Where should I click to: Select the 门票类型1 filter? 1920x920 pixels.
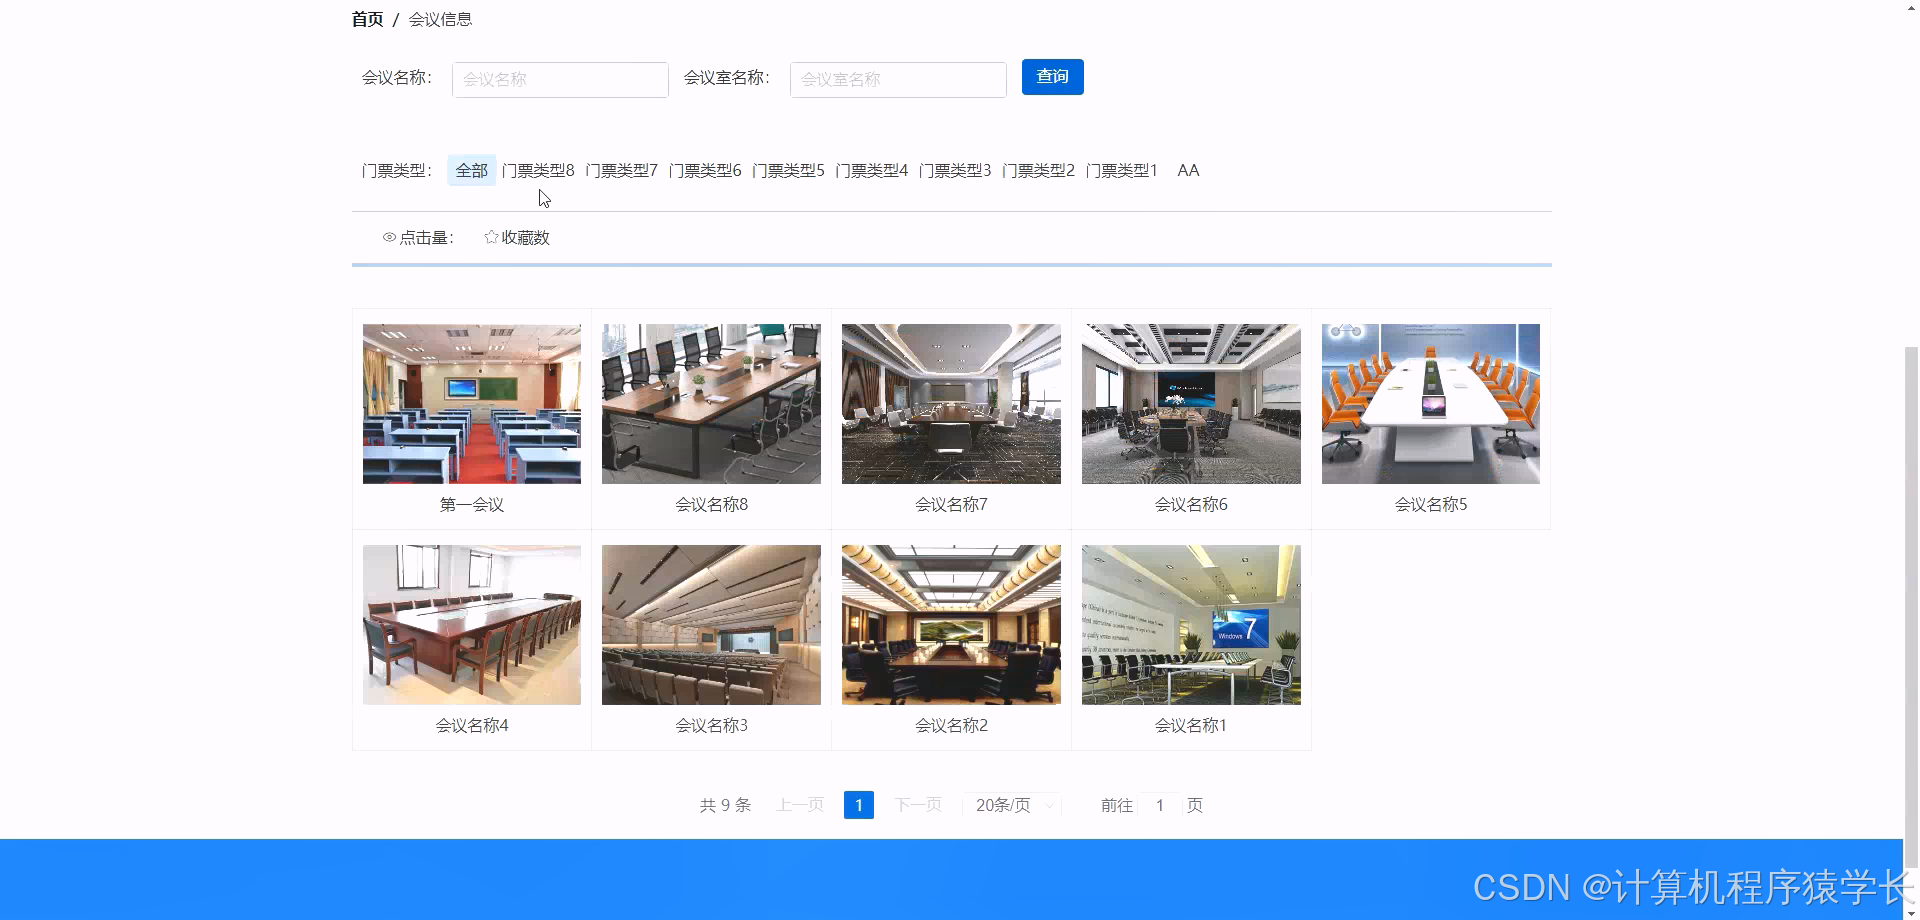point(1121,170)
